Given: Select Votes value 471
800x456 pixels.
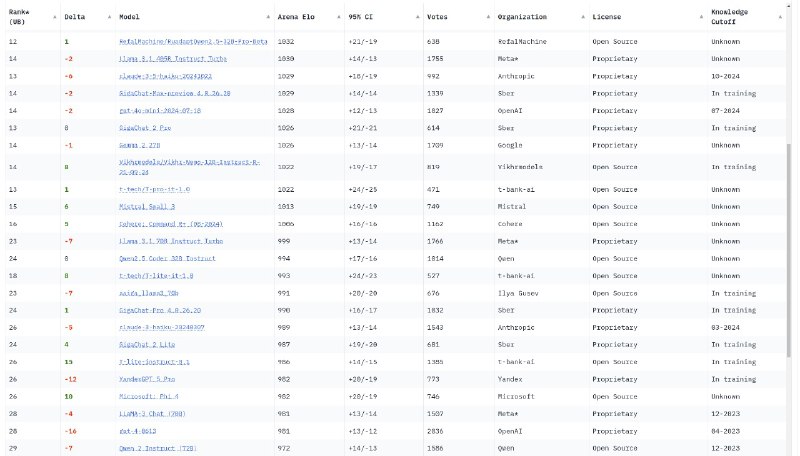Looking at the screenshot, I should click(x=433, y=189).
